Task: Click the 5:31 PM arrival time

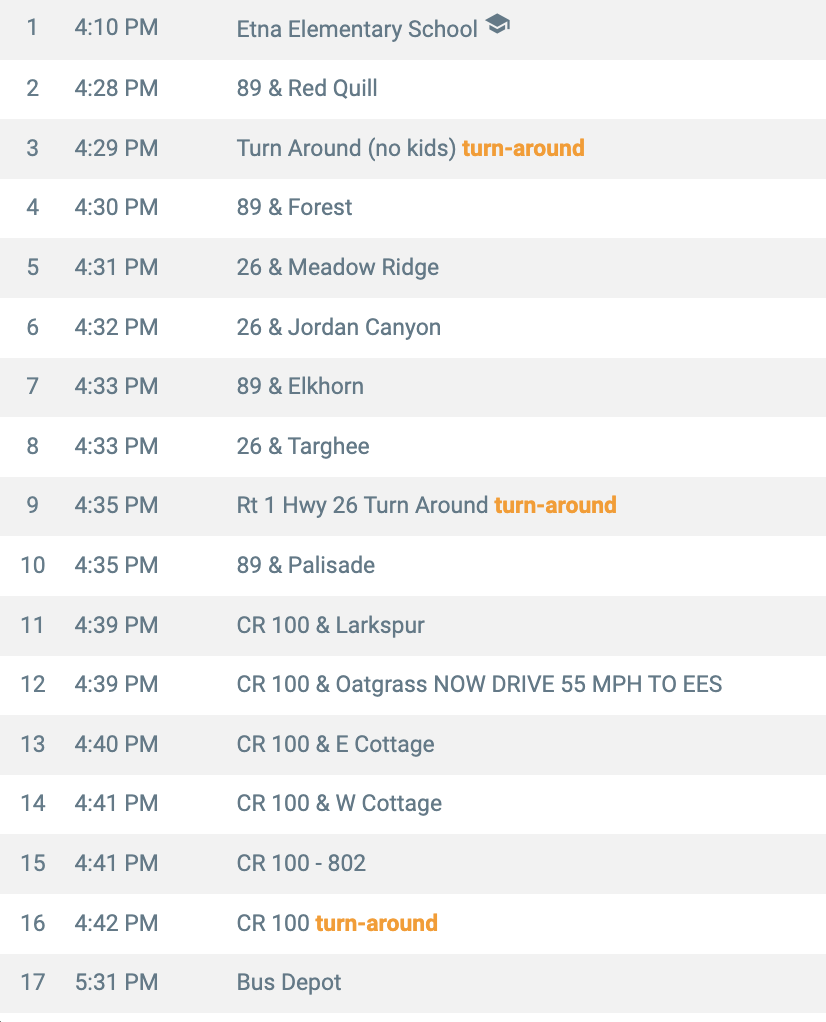Action: [x=116, y=982]
